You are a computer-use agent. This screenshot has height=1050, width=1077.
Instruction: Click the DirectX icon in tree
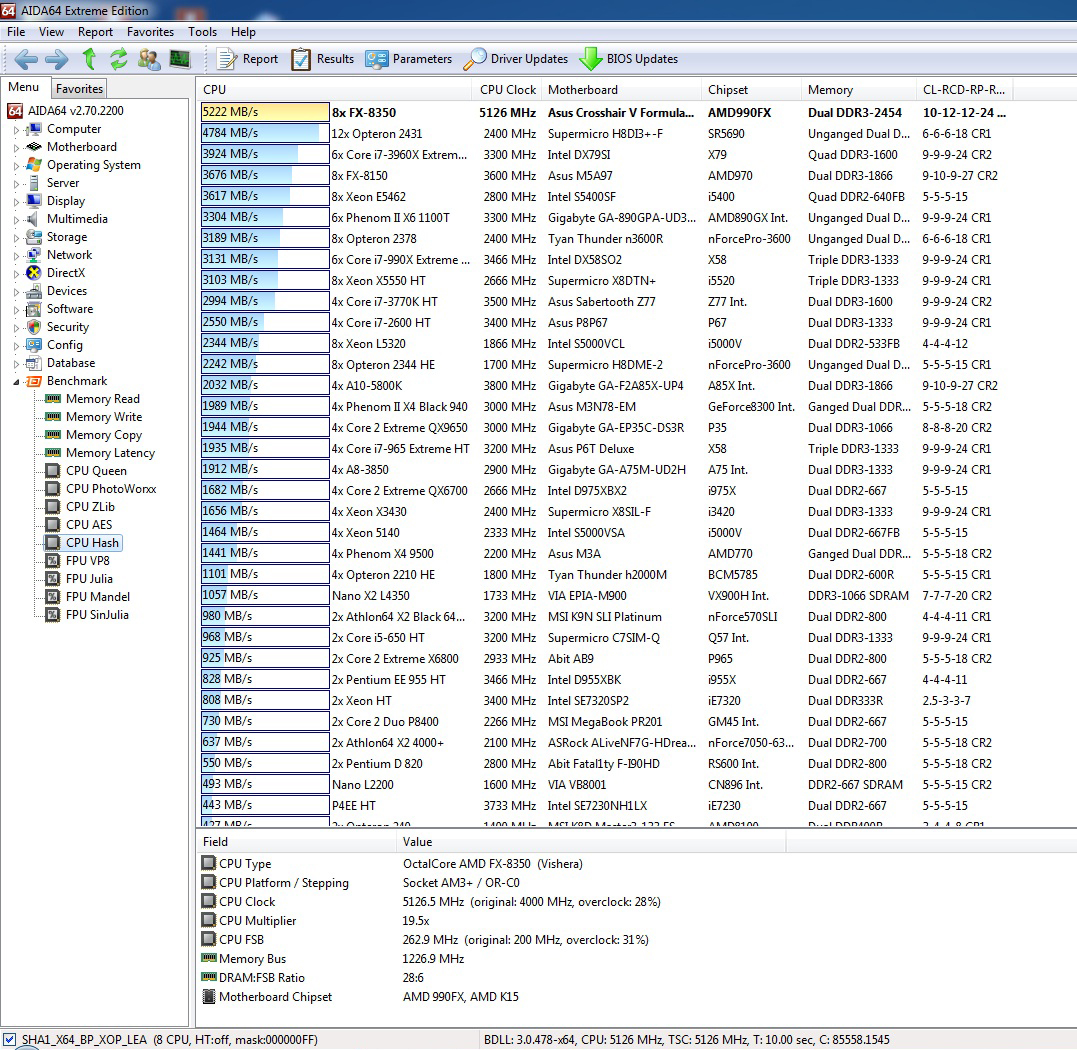tap(34, 273)
